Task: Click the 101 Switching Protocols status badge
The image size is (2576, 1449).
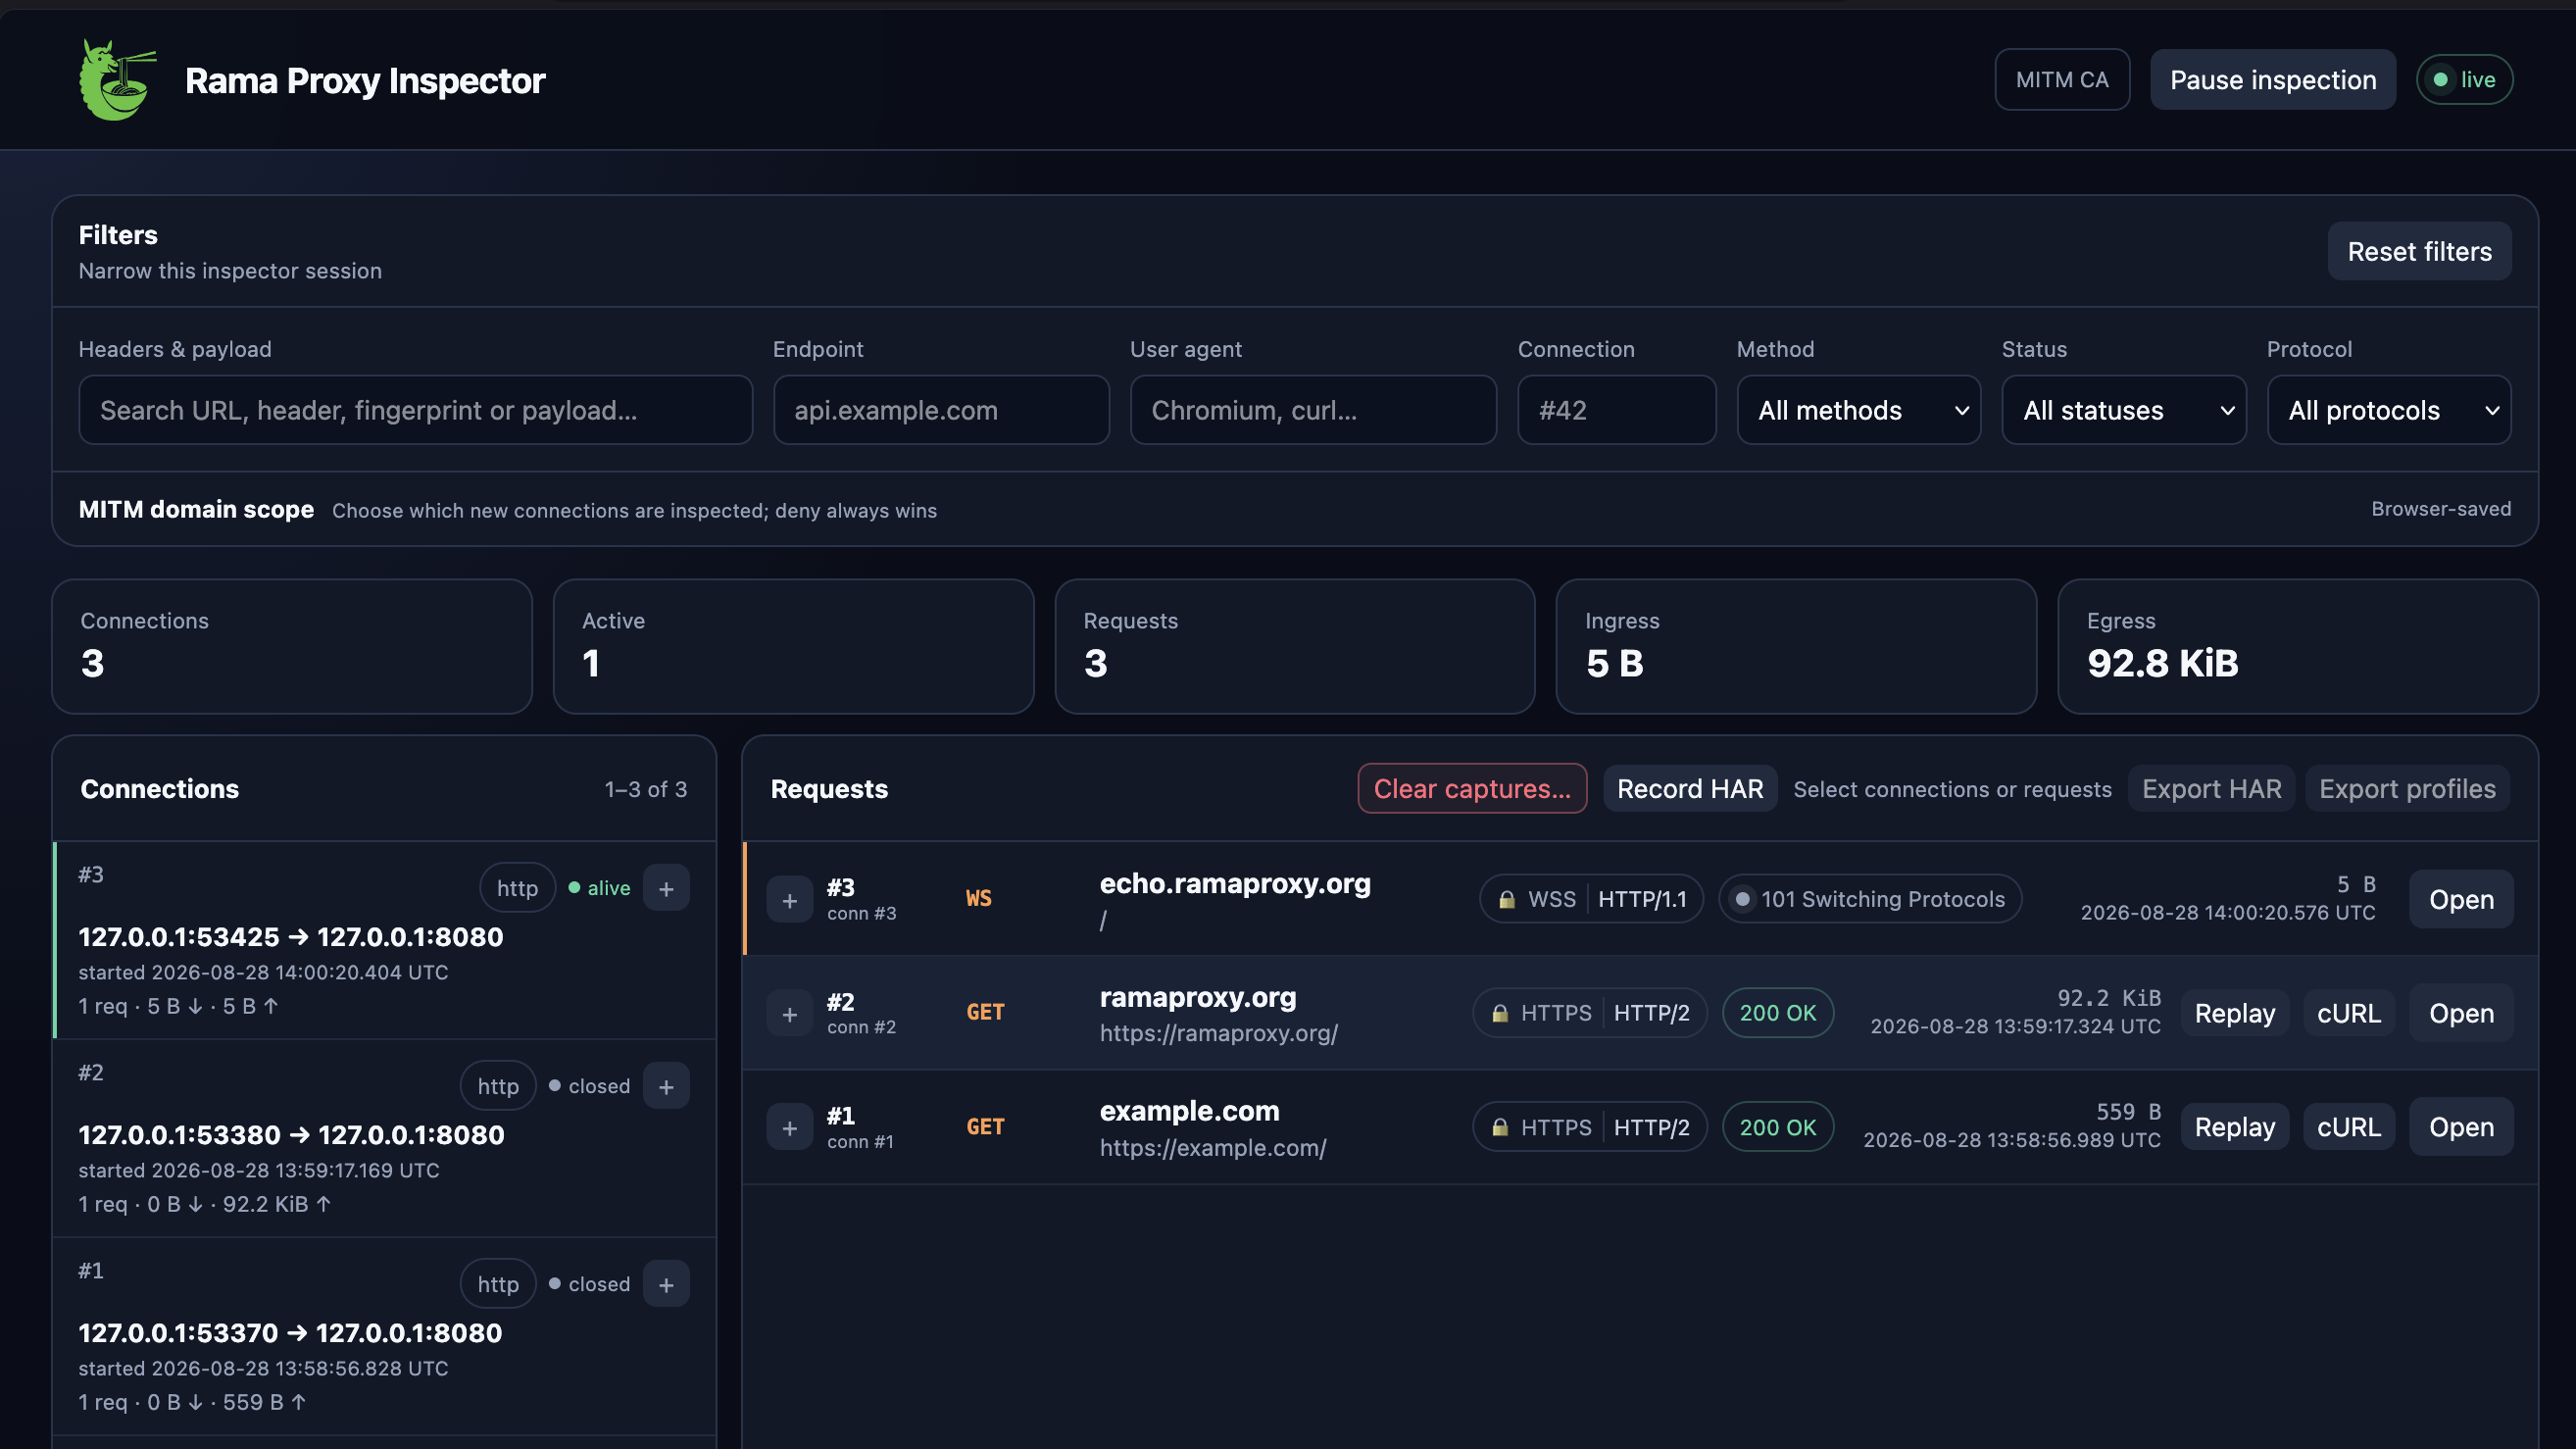Action: point(1870,899)
